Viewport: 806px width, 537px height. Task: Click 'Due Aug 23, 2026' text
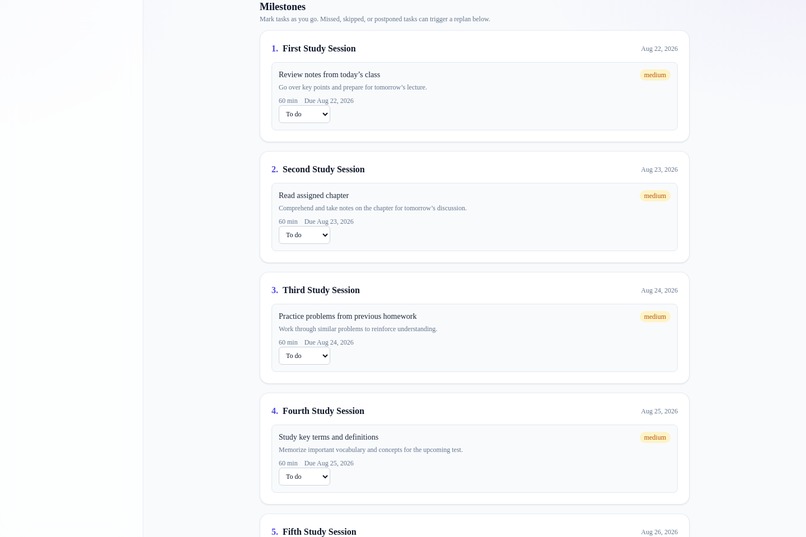329,221
